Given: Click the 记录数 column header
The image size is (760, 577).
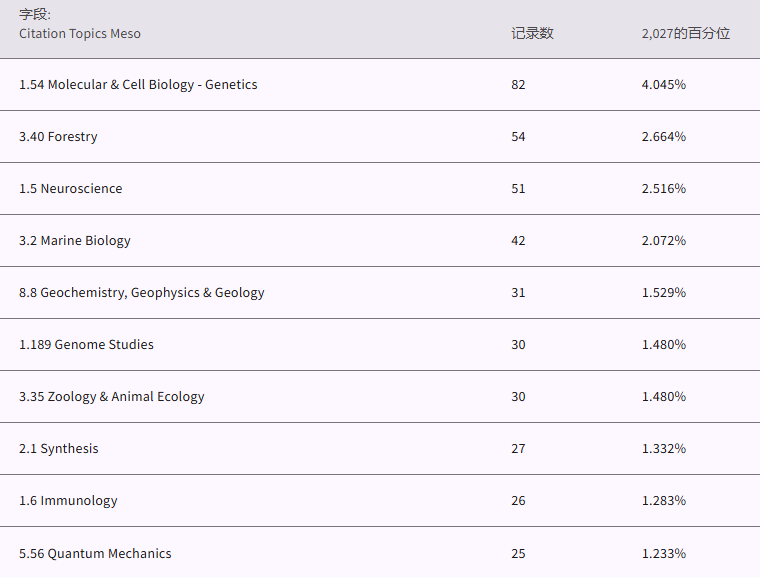Looking at the screenshot, I should pos(532,33).
